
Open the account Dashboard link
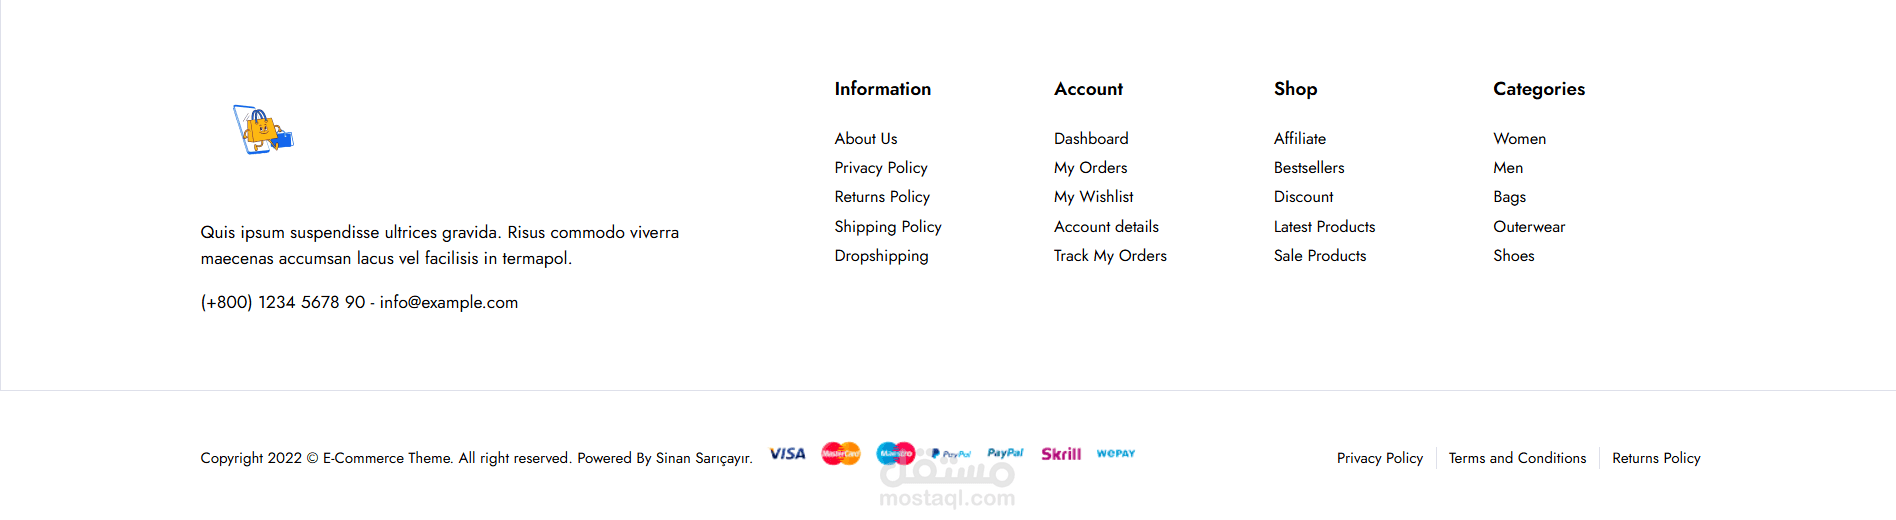click(1091, 139)
